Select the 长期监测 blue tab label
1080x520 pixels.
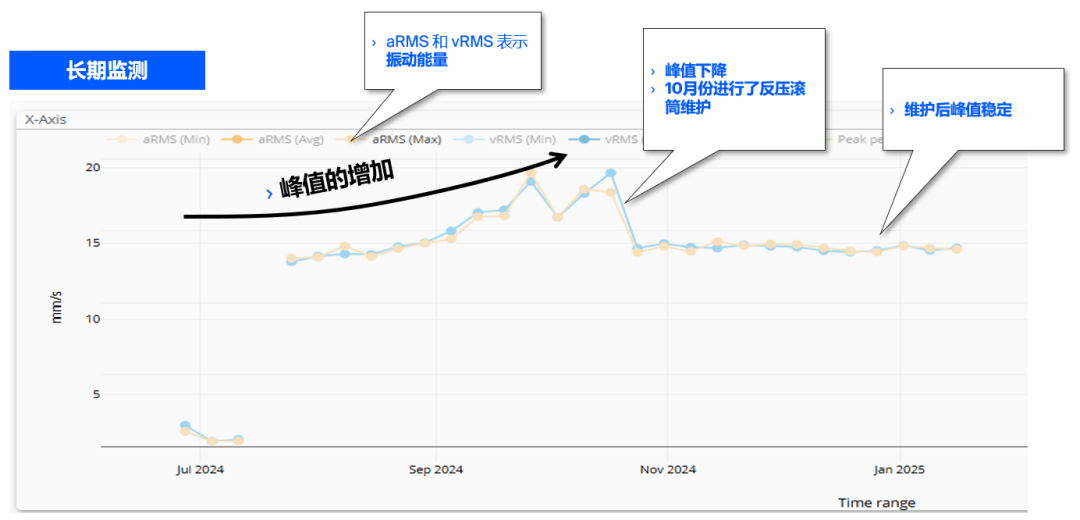click(107, 70)
